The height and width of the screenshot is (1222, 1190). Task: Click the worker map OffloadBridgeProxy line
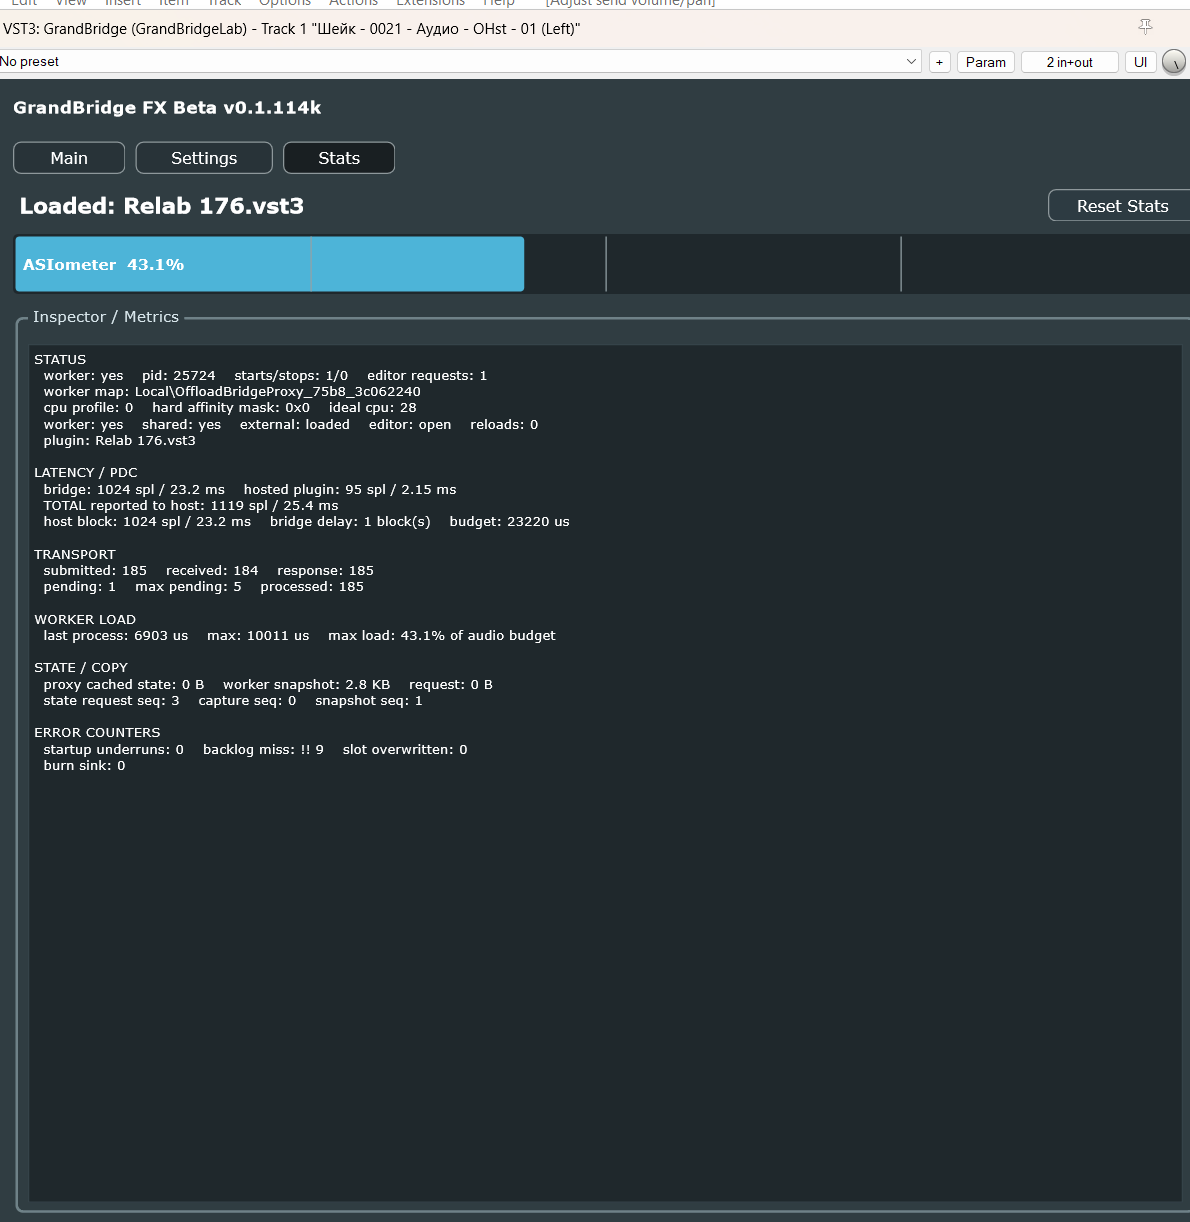click(x=232, y=392)
